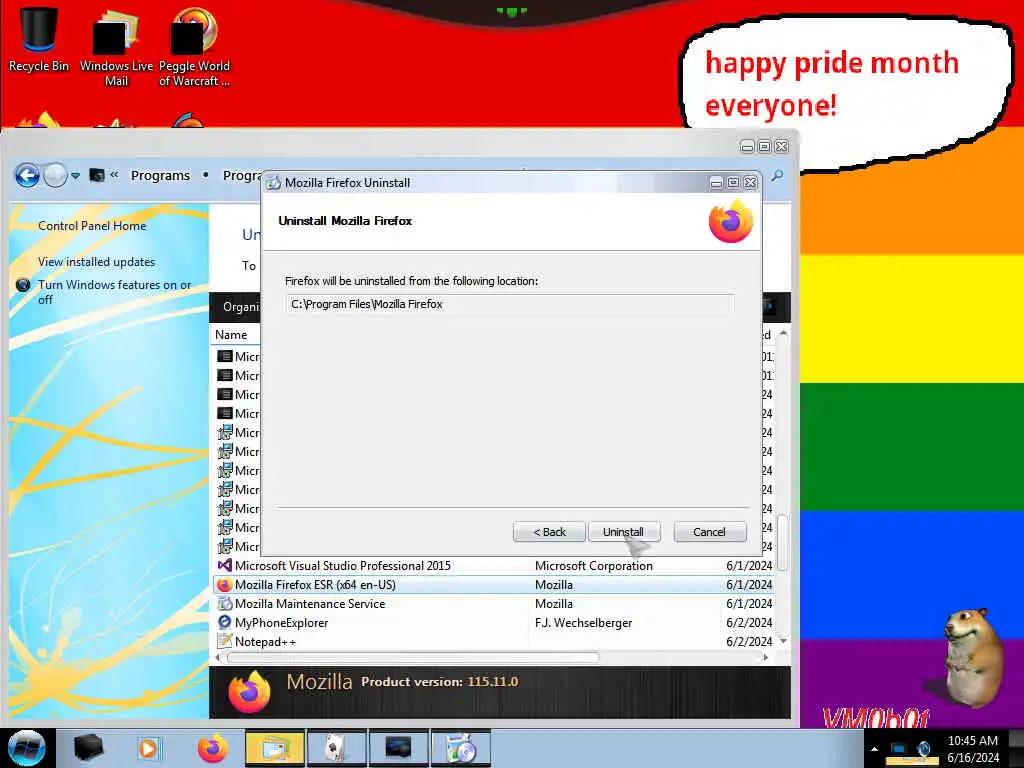The width and height of the screenshot is (1024, 768).
Task: Open the Windows Start orb
Action: (x=26, y=748)
